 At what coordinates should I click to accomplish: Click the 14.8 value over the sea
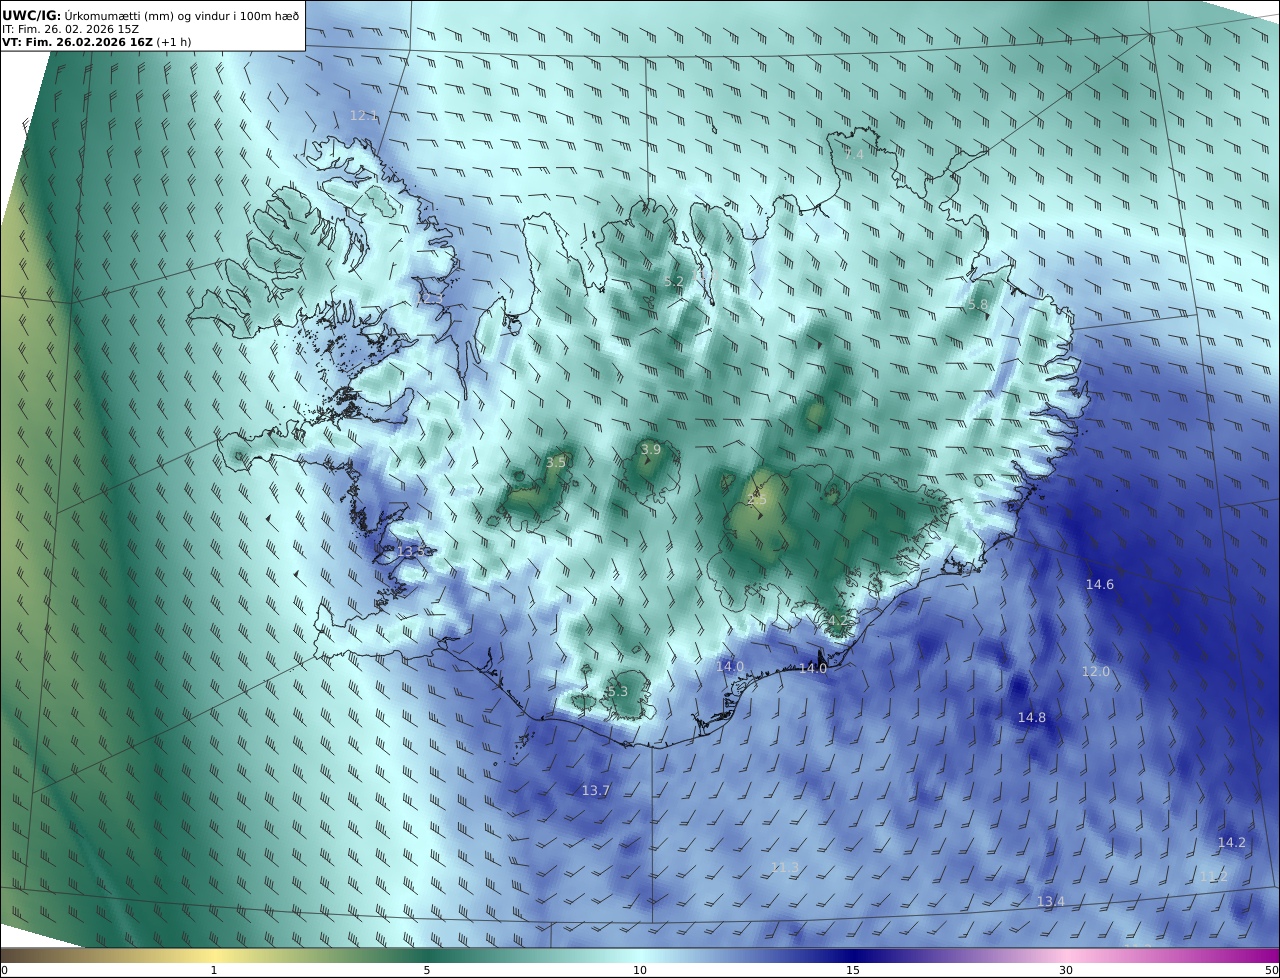(x=1032, y=718)
